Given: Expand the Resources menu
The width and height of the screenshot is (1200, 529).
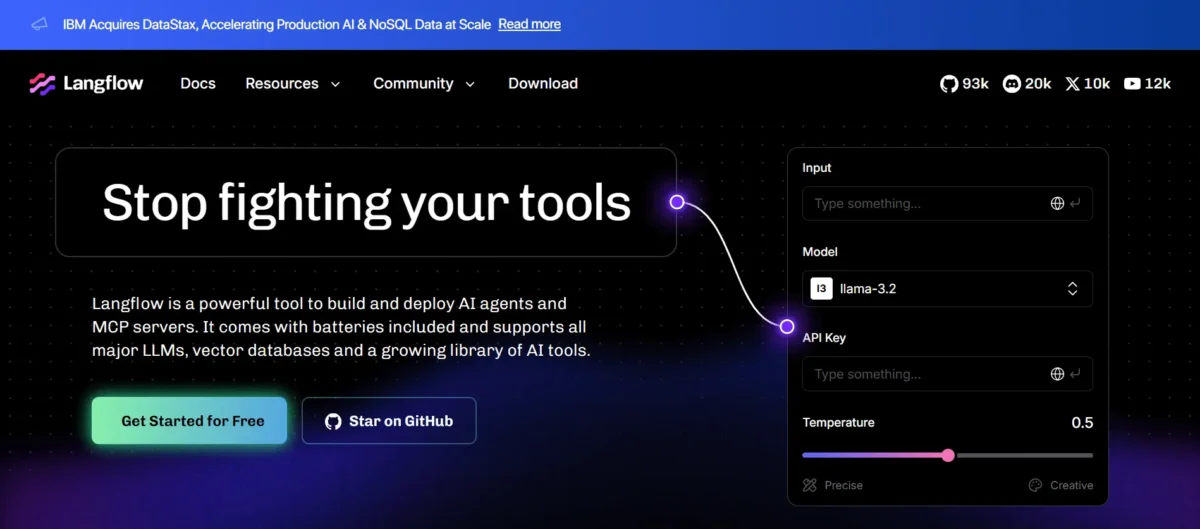Looking at the screenshot, I should [293, 84].
